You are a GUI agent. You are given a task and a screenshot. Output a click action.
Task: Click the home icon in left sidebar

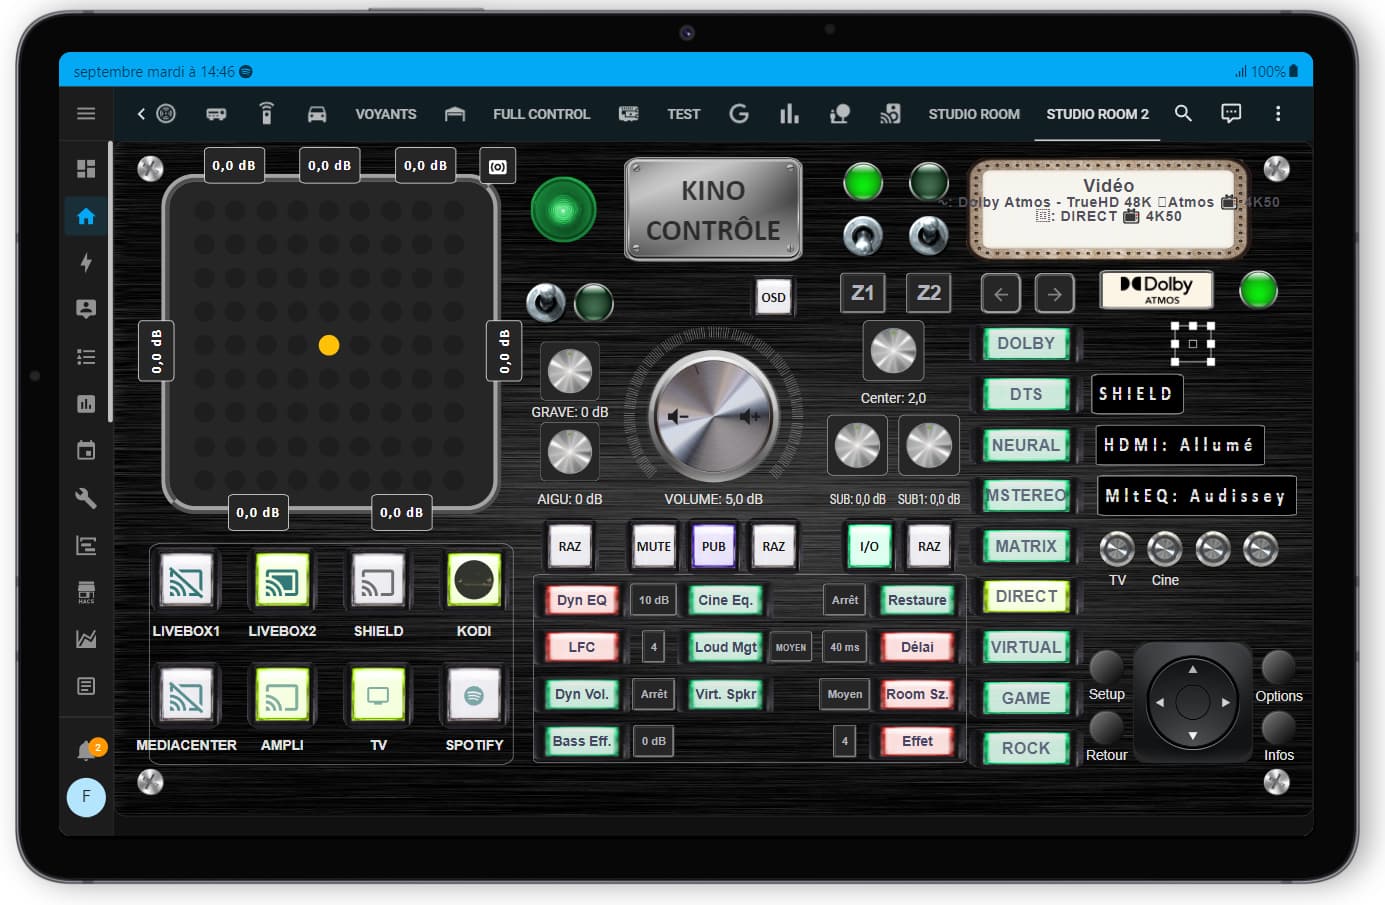click(86, 216)
